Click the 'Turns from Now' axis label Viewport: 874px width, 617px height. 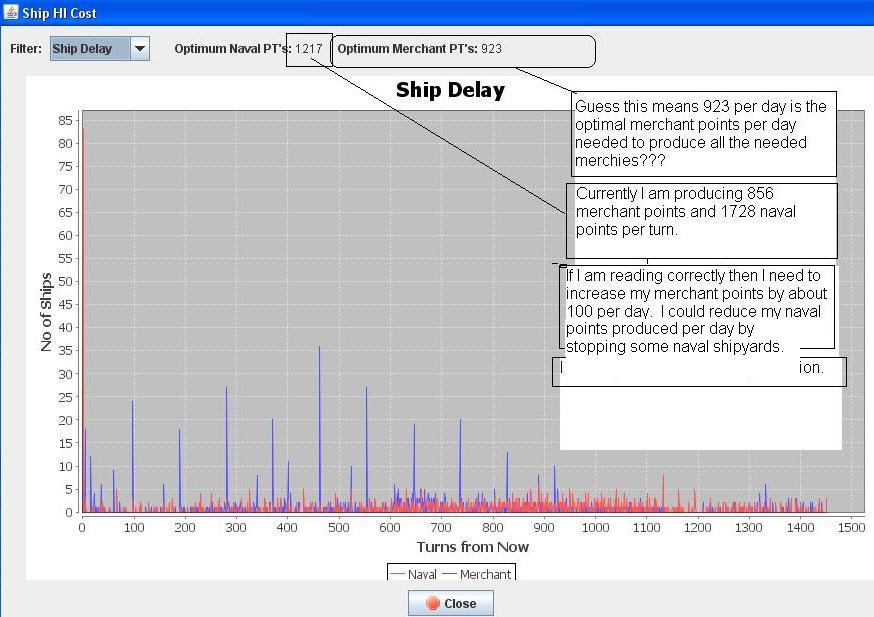(x=473, y=547)
